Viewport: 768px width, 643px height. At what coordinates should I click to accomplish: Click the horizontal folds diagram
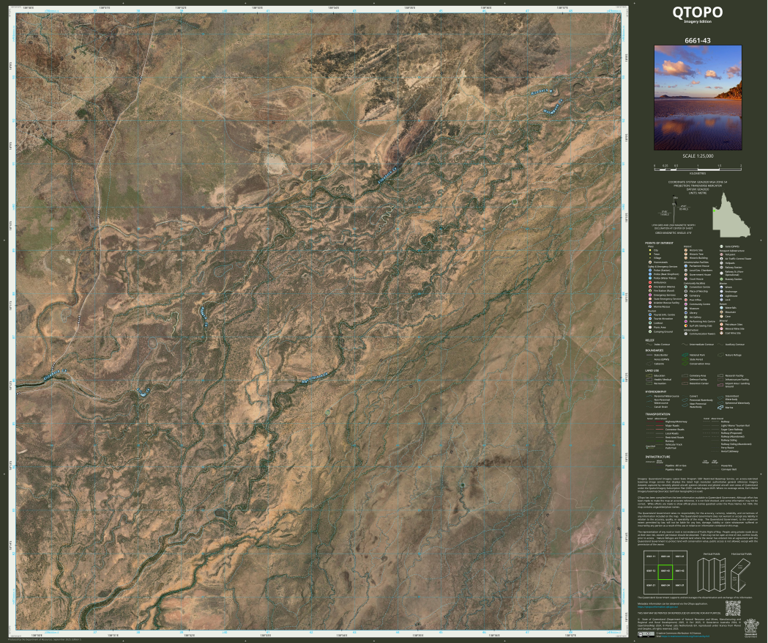pos(740,575)
